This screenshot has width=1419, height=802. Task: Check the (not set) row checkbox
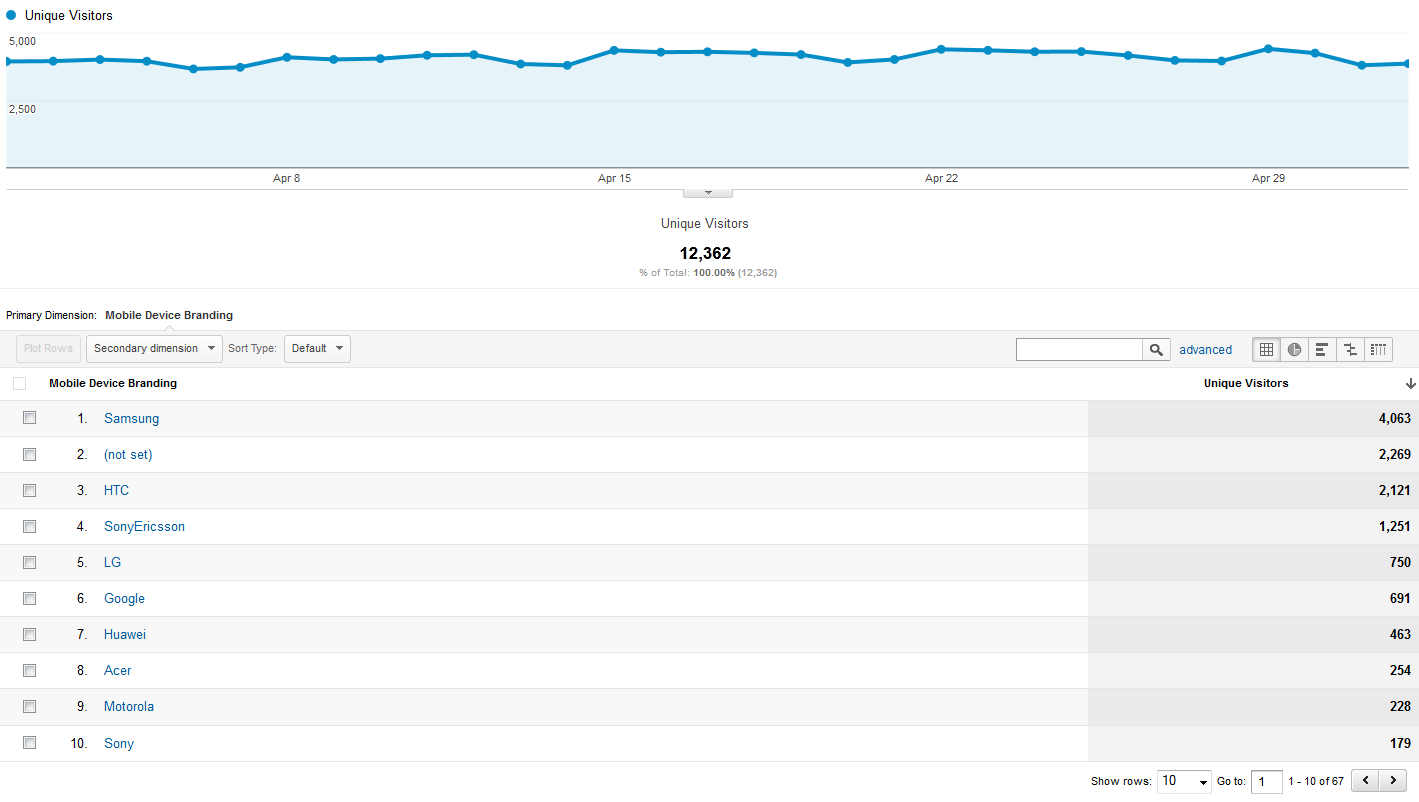pyautogui.click(x=30, y=454)
